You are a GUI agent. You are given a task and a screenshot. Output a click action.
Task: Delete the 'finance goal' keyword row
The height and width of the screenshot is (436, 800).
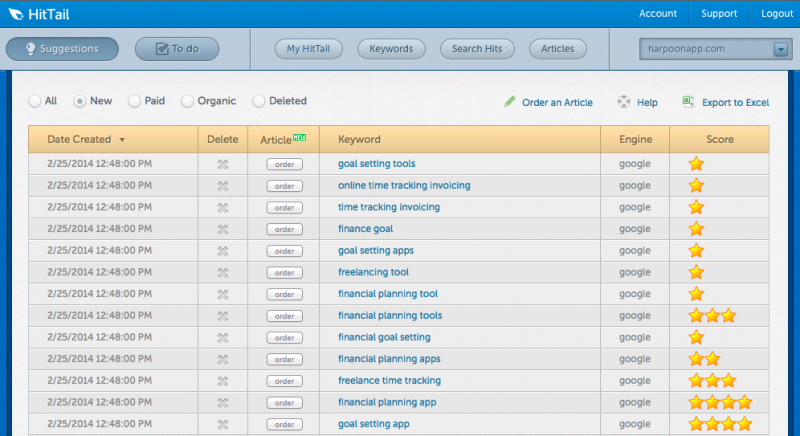pos(222,229)
